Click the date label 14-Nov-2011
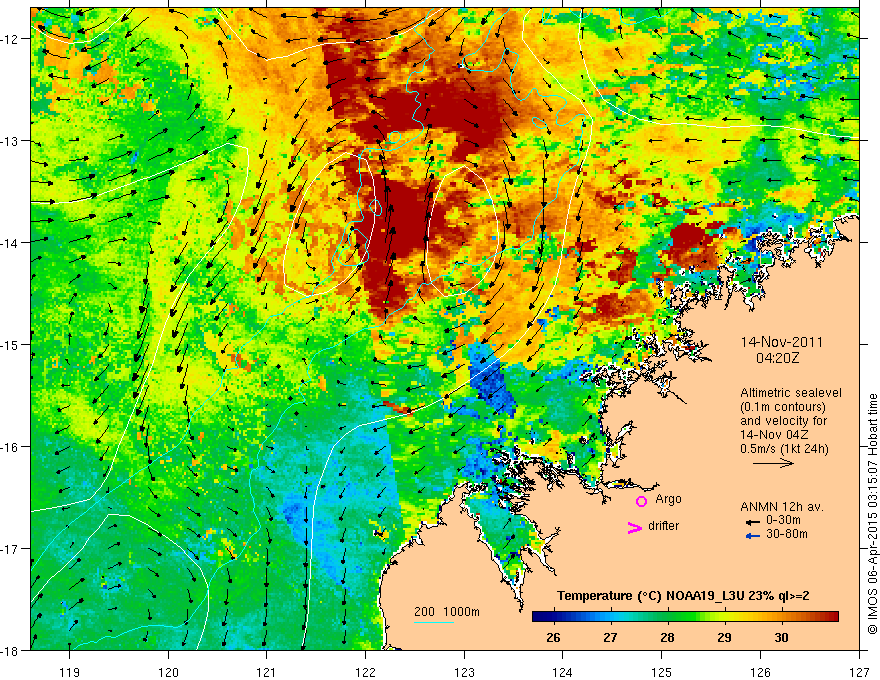 click(x=781, y=342)
